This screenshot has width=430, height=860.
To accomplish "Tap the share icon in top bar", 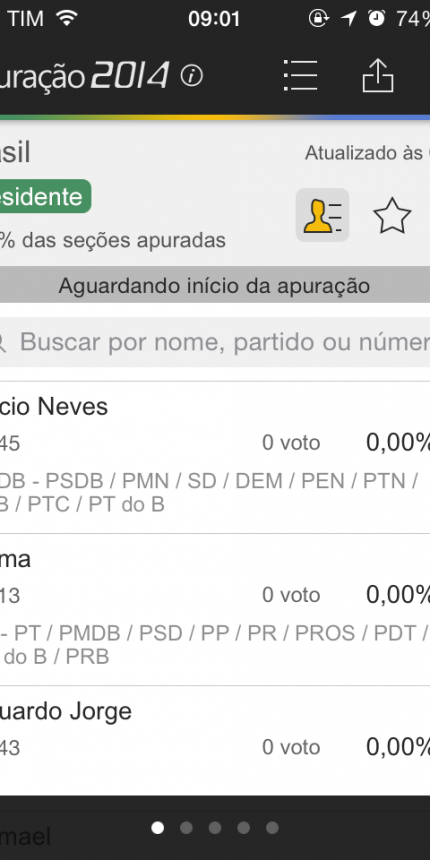I will [378, 75].
